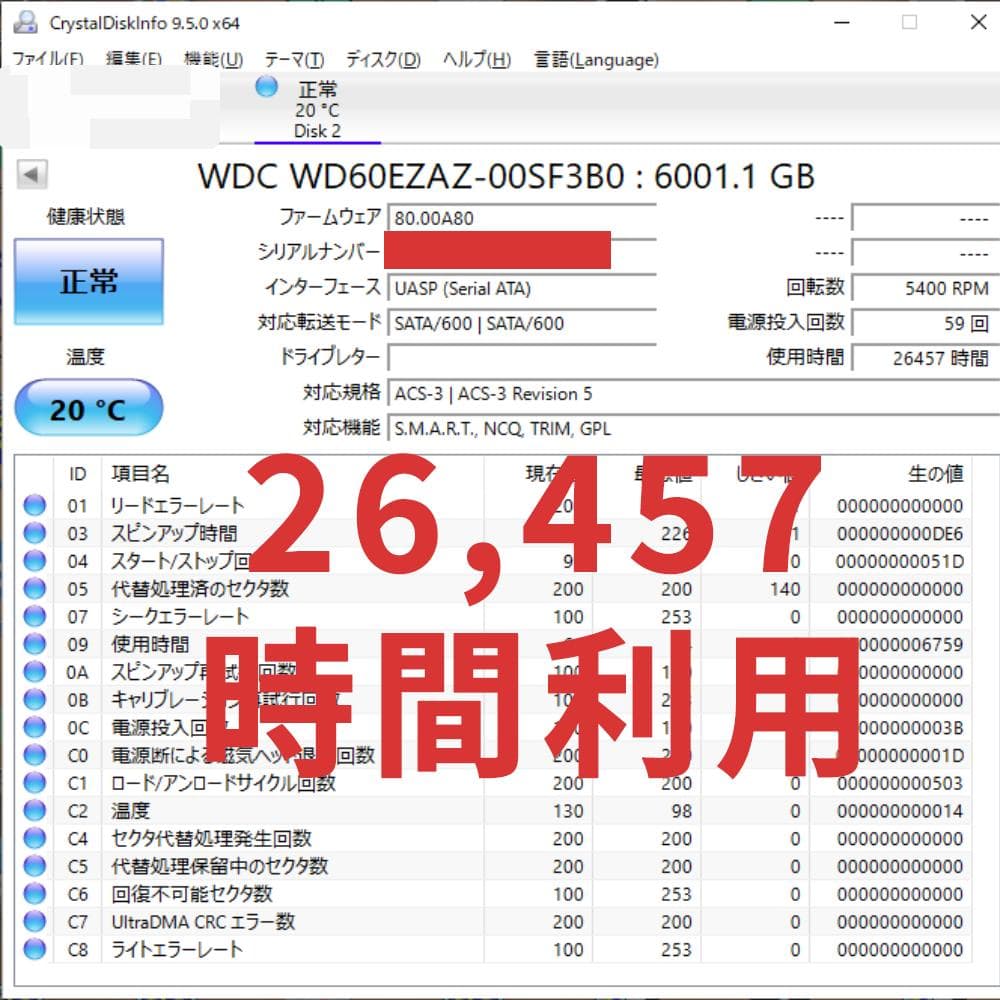Click the blue health dot above Disk 2
1000x1000 pixels.
pyautogui.click(x=266, y=88)
